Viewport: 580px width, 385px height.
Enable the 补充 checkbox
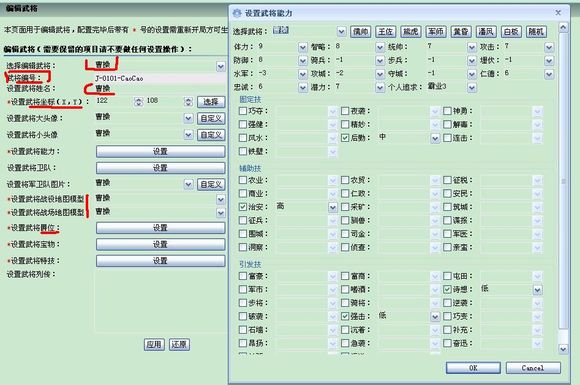pos(447,330)
